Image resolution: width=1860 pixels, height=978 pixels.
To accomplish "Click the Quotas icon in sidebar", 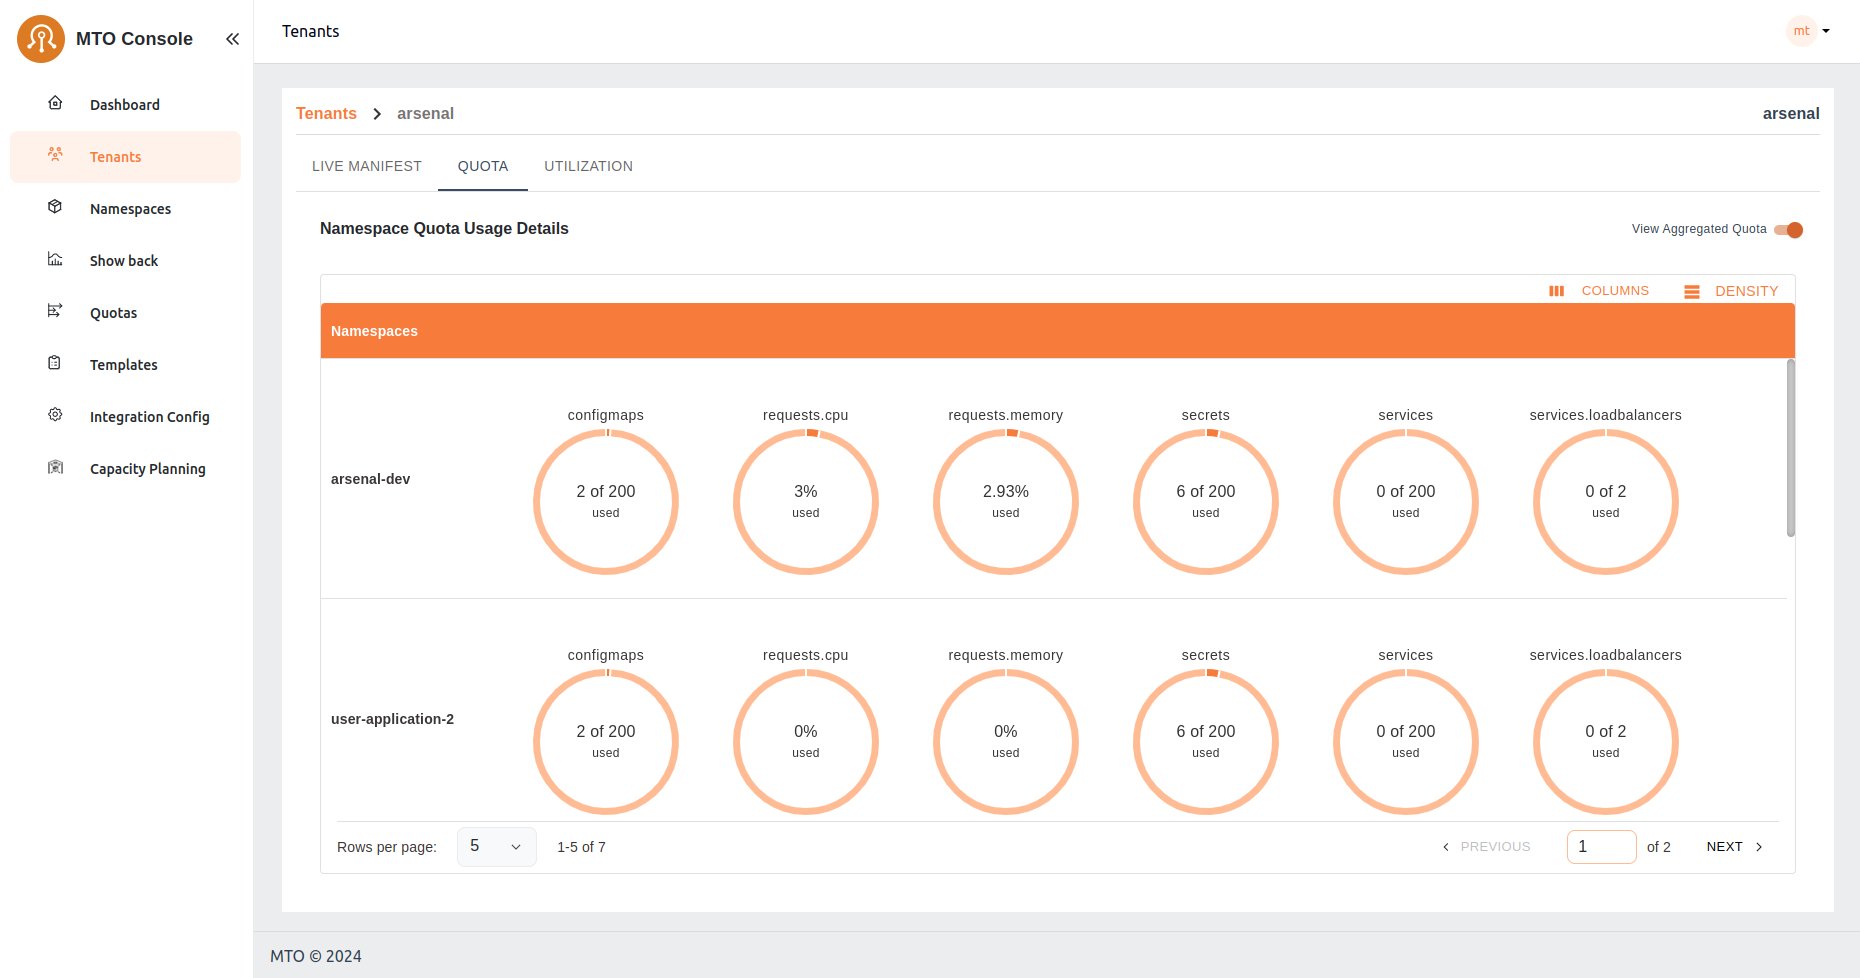I will click(x=55, y=311).
